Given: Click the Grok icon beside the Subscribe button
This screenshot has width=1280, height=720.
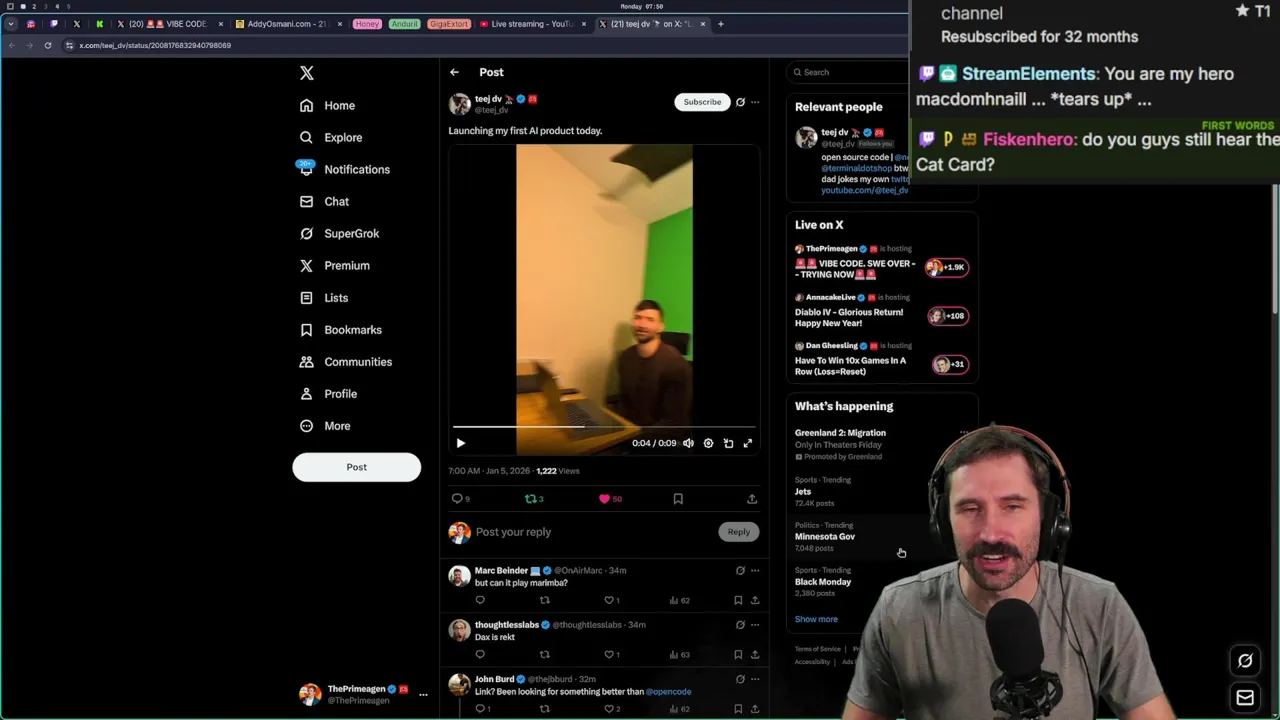Looking at the screenshot, I should [740, 102].
